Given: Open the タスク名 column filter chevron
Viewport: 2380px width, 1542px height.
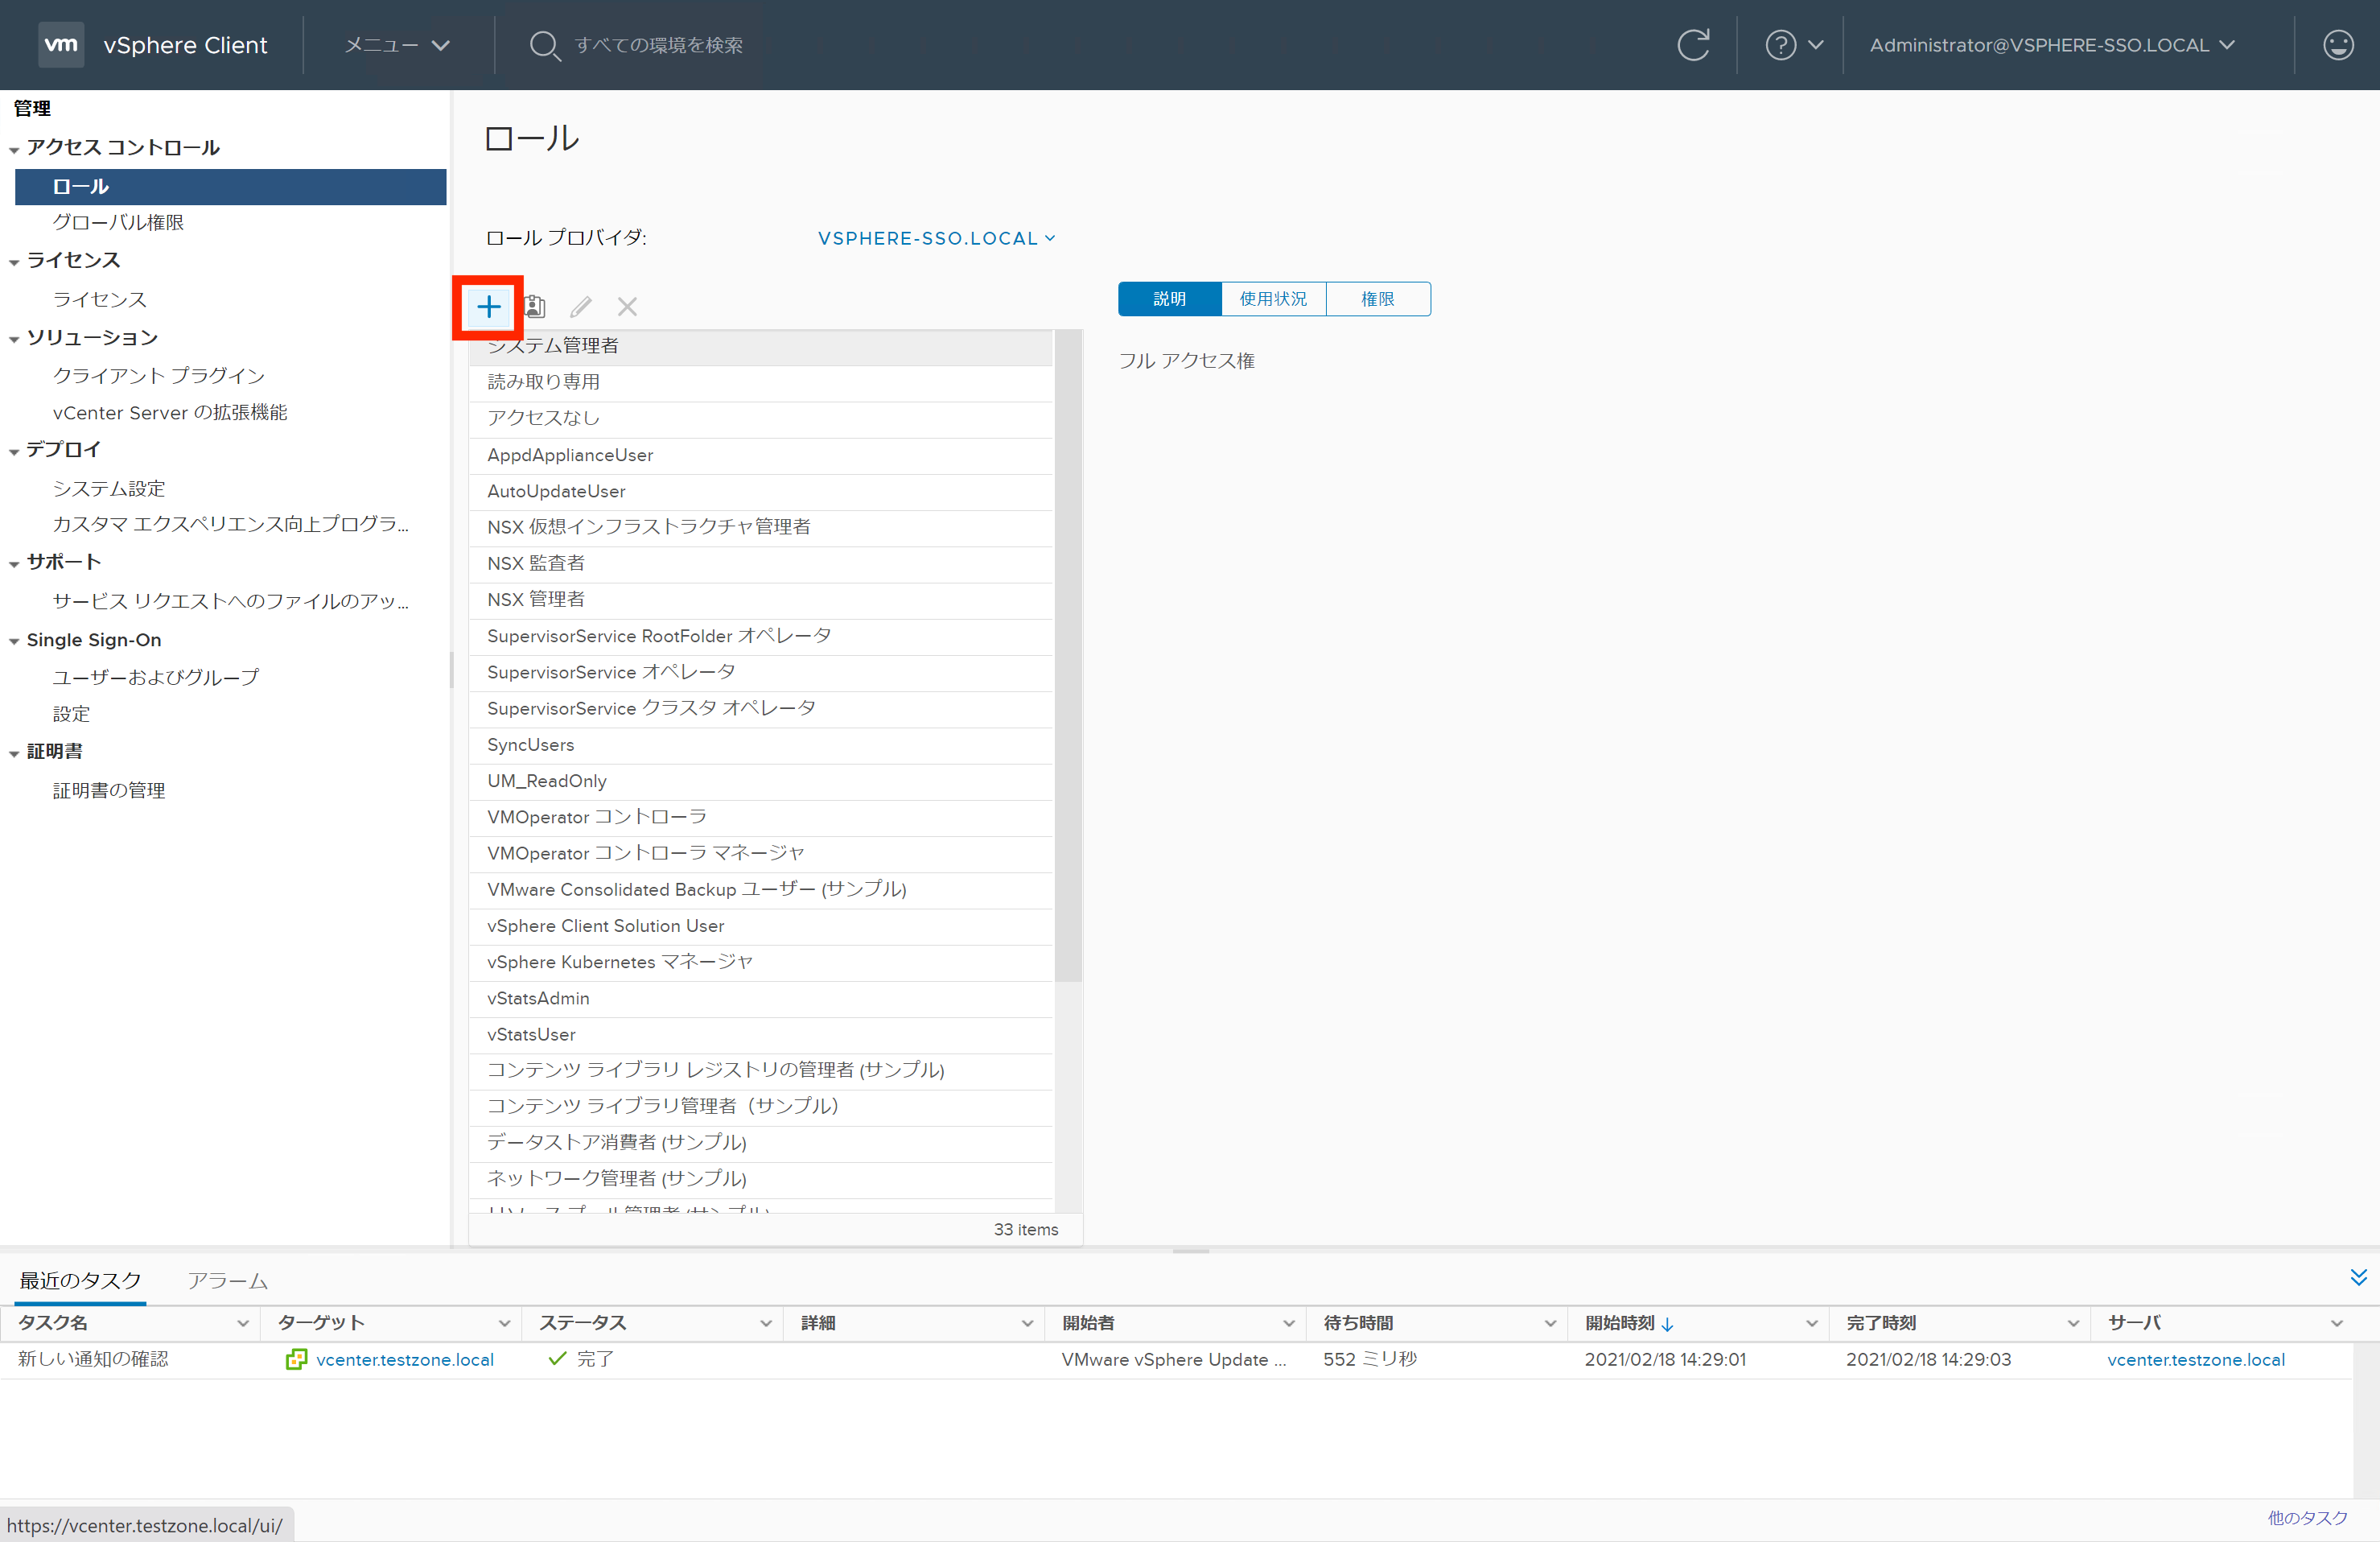Looking at the screenshot, I should (x=242, y=1324).
